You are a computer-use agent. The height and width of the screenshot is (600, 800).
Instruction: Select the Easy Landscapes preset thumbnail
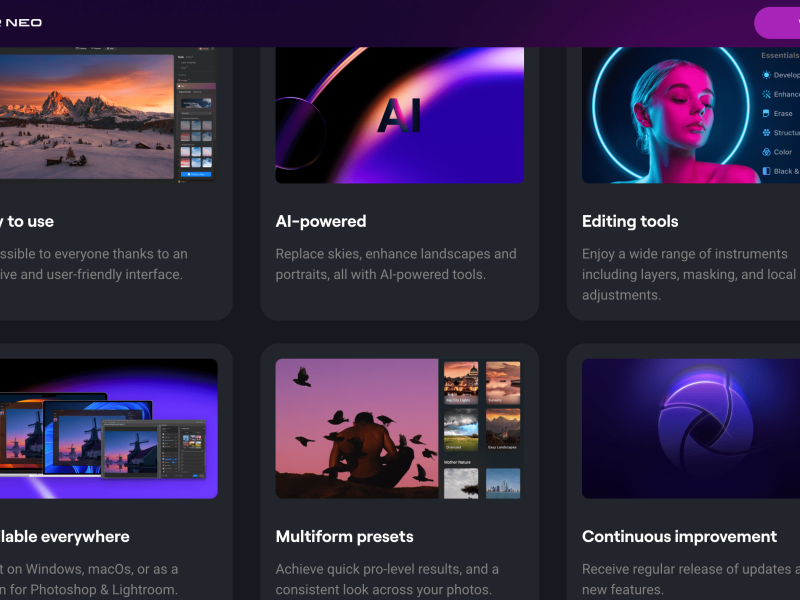coord(503,428)
